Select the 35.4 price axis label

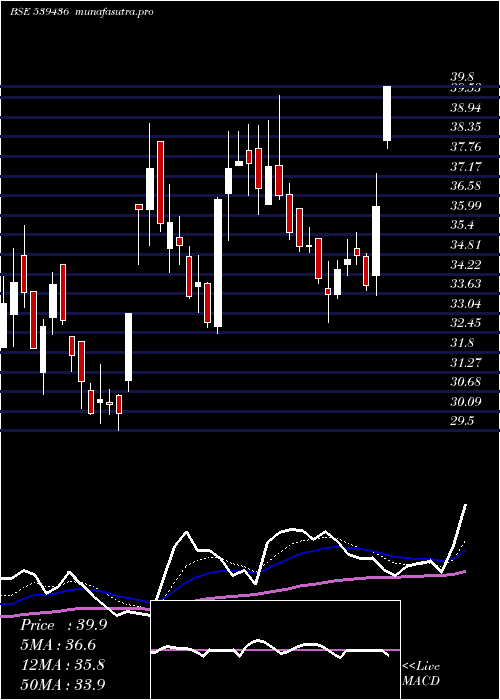(462, 225)
